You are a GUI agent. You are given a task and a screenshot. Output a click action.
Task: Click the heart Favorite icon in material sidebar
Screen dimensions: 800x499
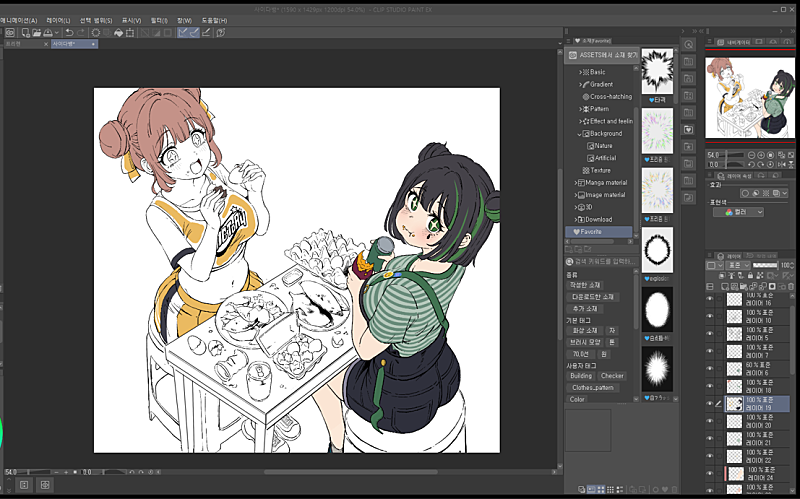tap(688, 130)
